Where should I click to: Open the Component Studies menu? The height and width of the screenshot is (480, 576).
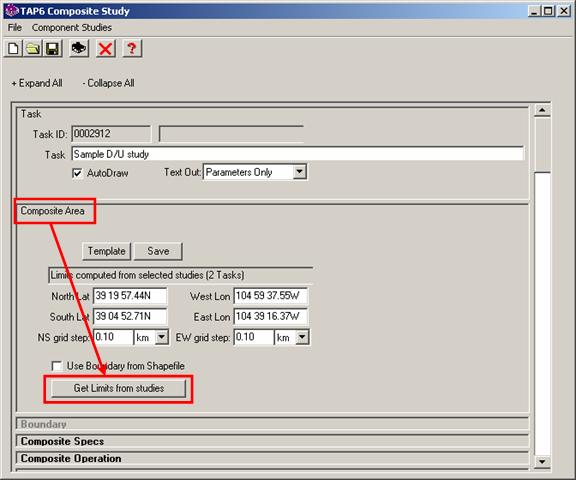72,28
